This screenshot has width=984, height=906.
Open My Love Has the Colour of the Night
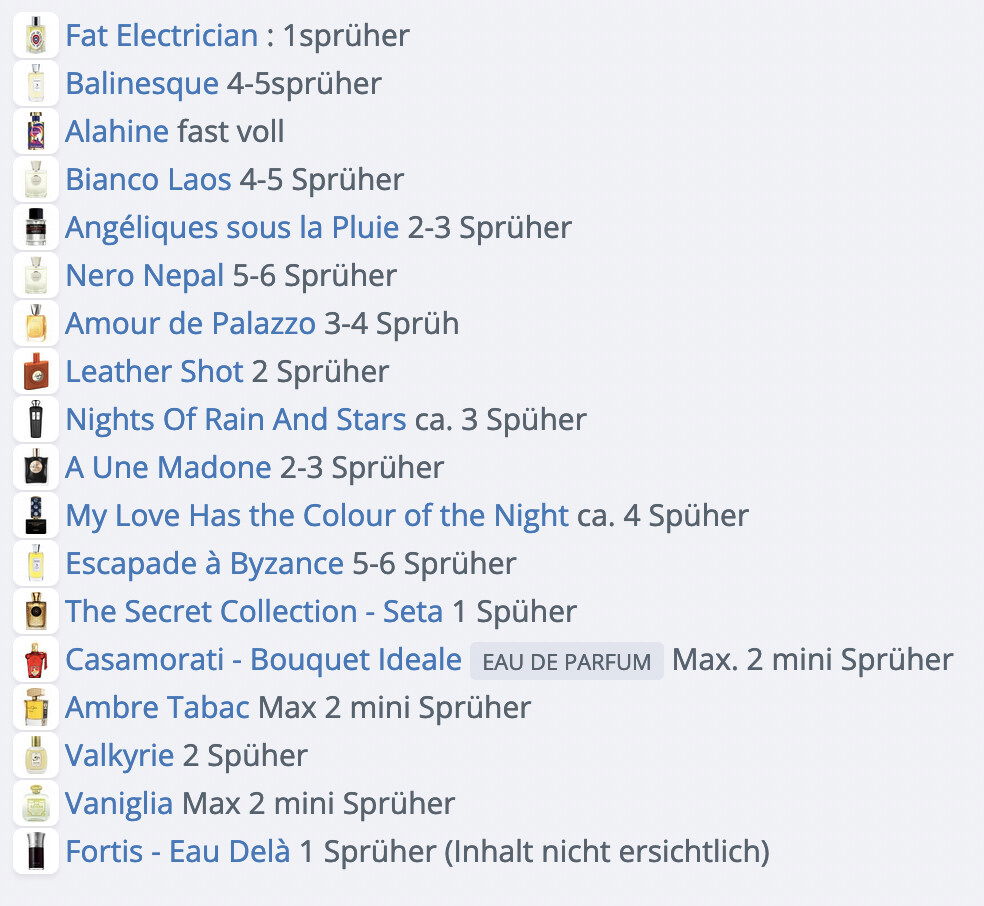click(317, 516)
